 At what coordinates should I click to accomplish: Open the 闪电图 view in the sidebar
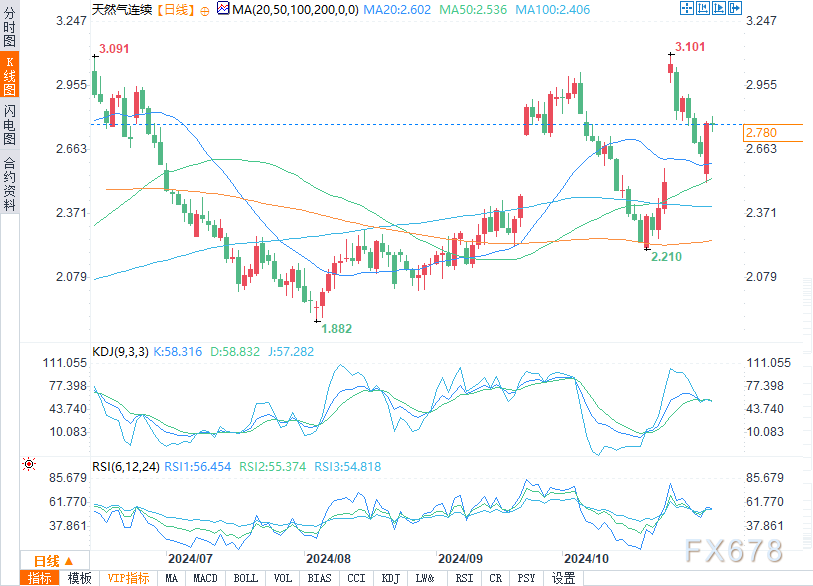[x=10, y=123]
